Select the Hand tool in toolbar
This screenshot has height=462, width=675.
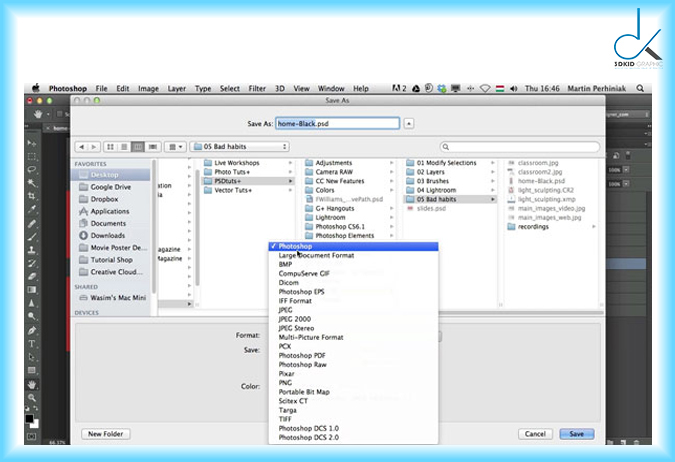point(31,384)
